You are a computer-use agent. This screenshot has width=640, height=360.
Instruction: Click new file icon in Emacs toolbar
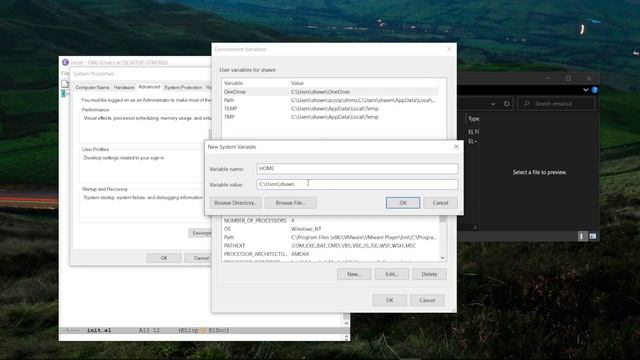(x=65, y=84)
